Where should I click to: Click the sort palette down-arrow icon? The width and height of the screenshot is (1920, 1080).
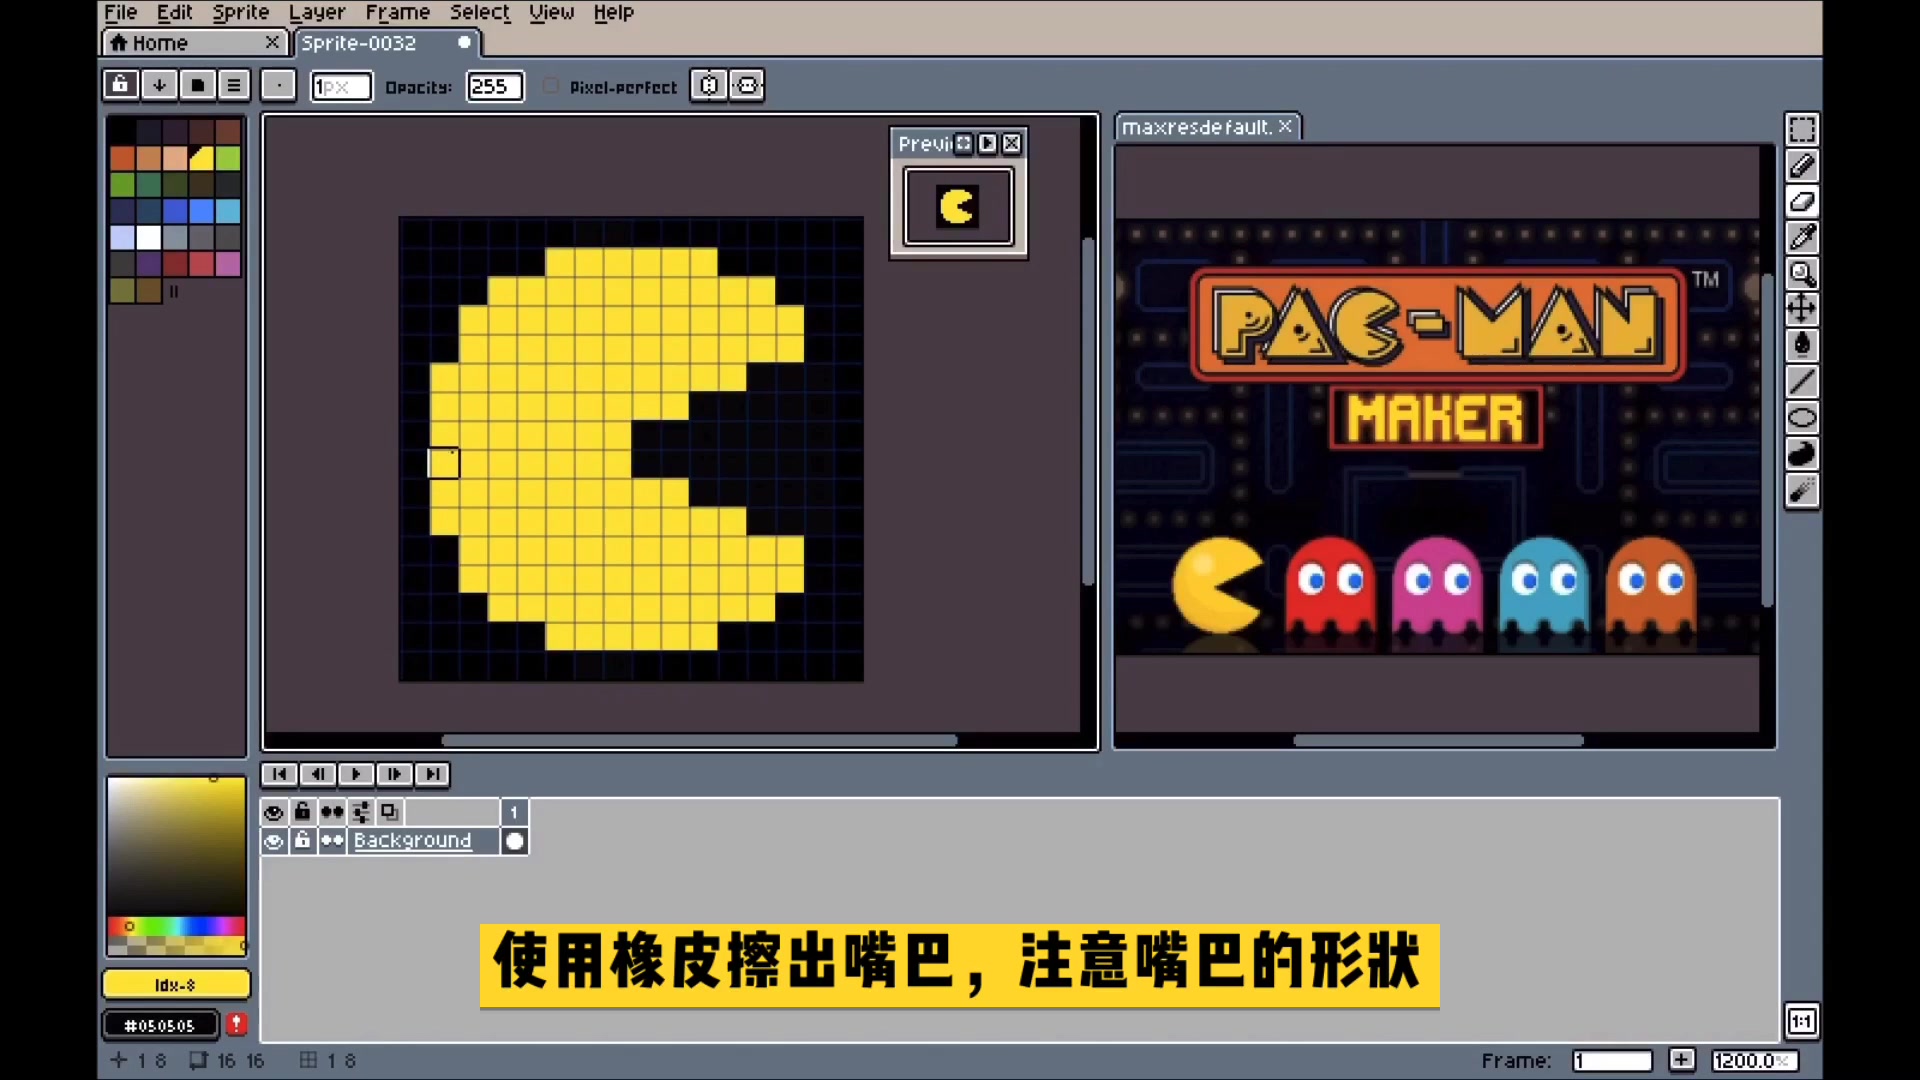point(159,85)
